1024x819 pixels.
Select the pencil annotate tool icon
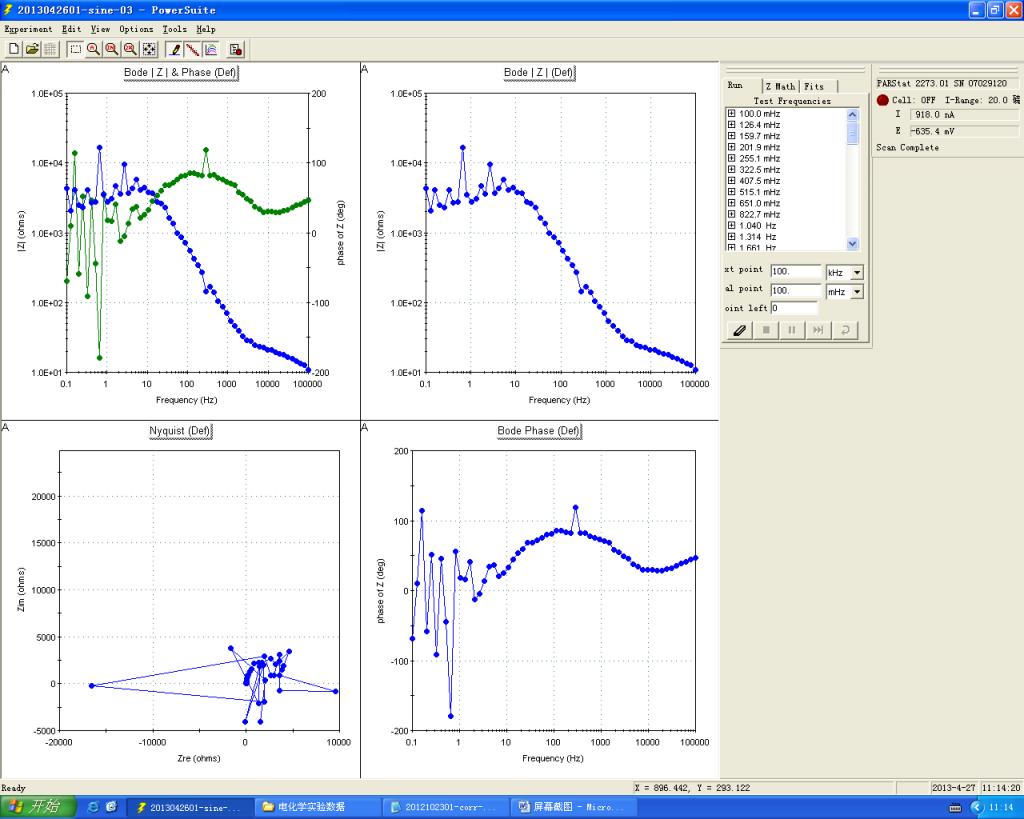click(x=174, y=49)
